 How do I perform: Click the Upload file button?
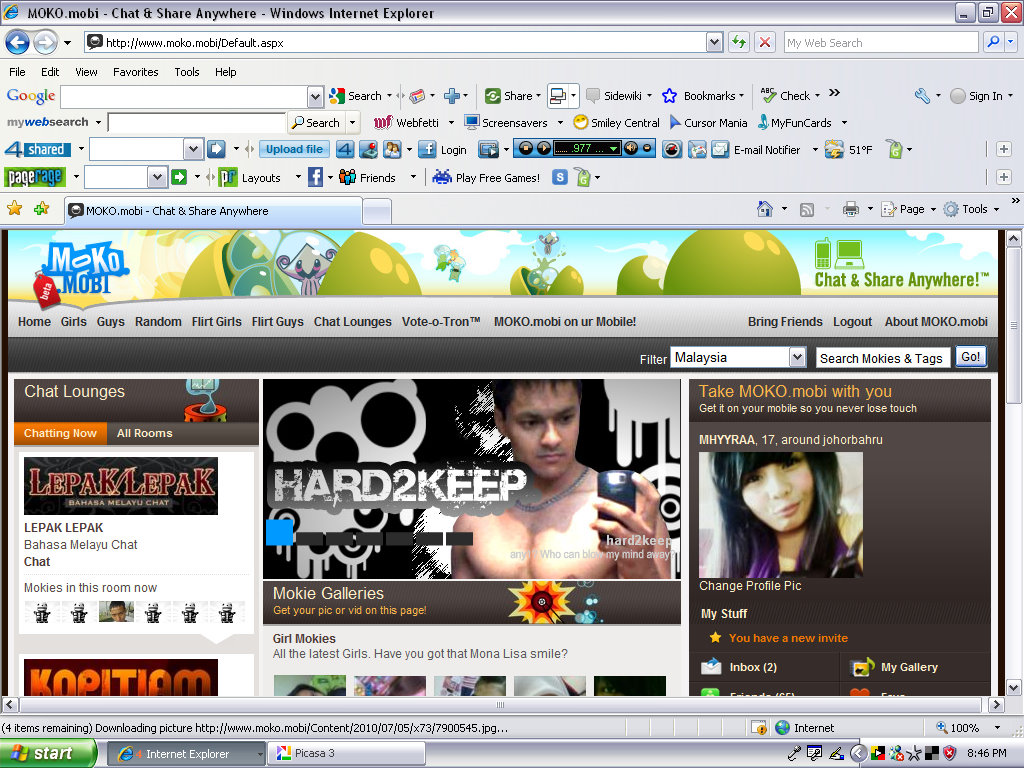point(294,150)
